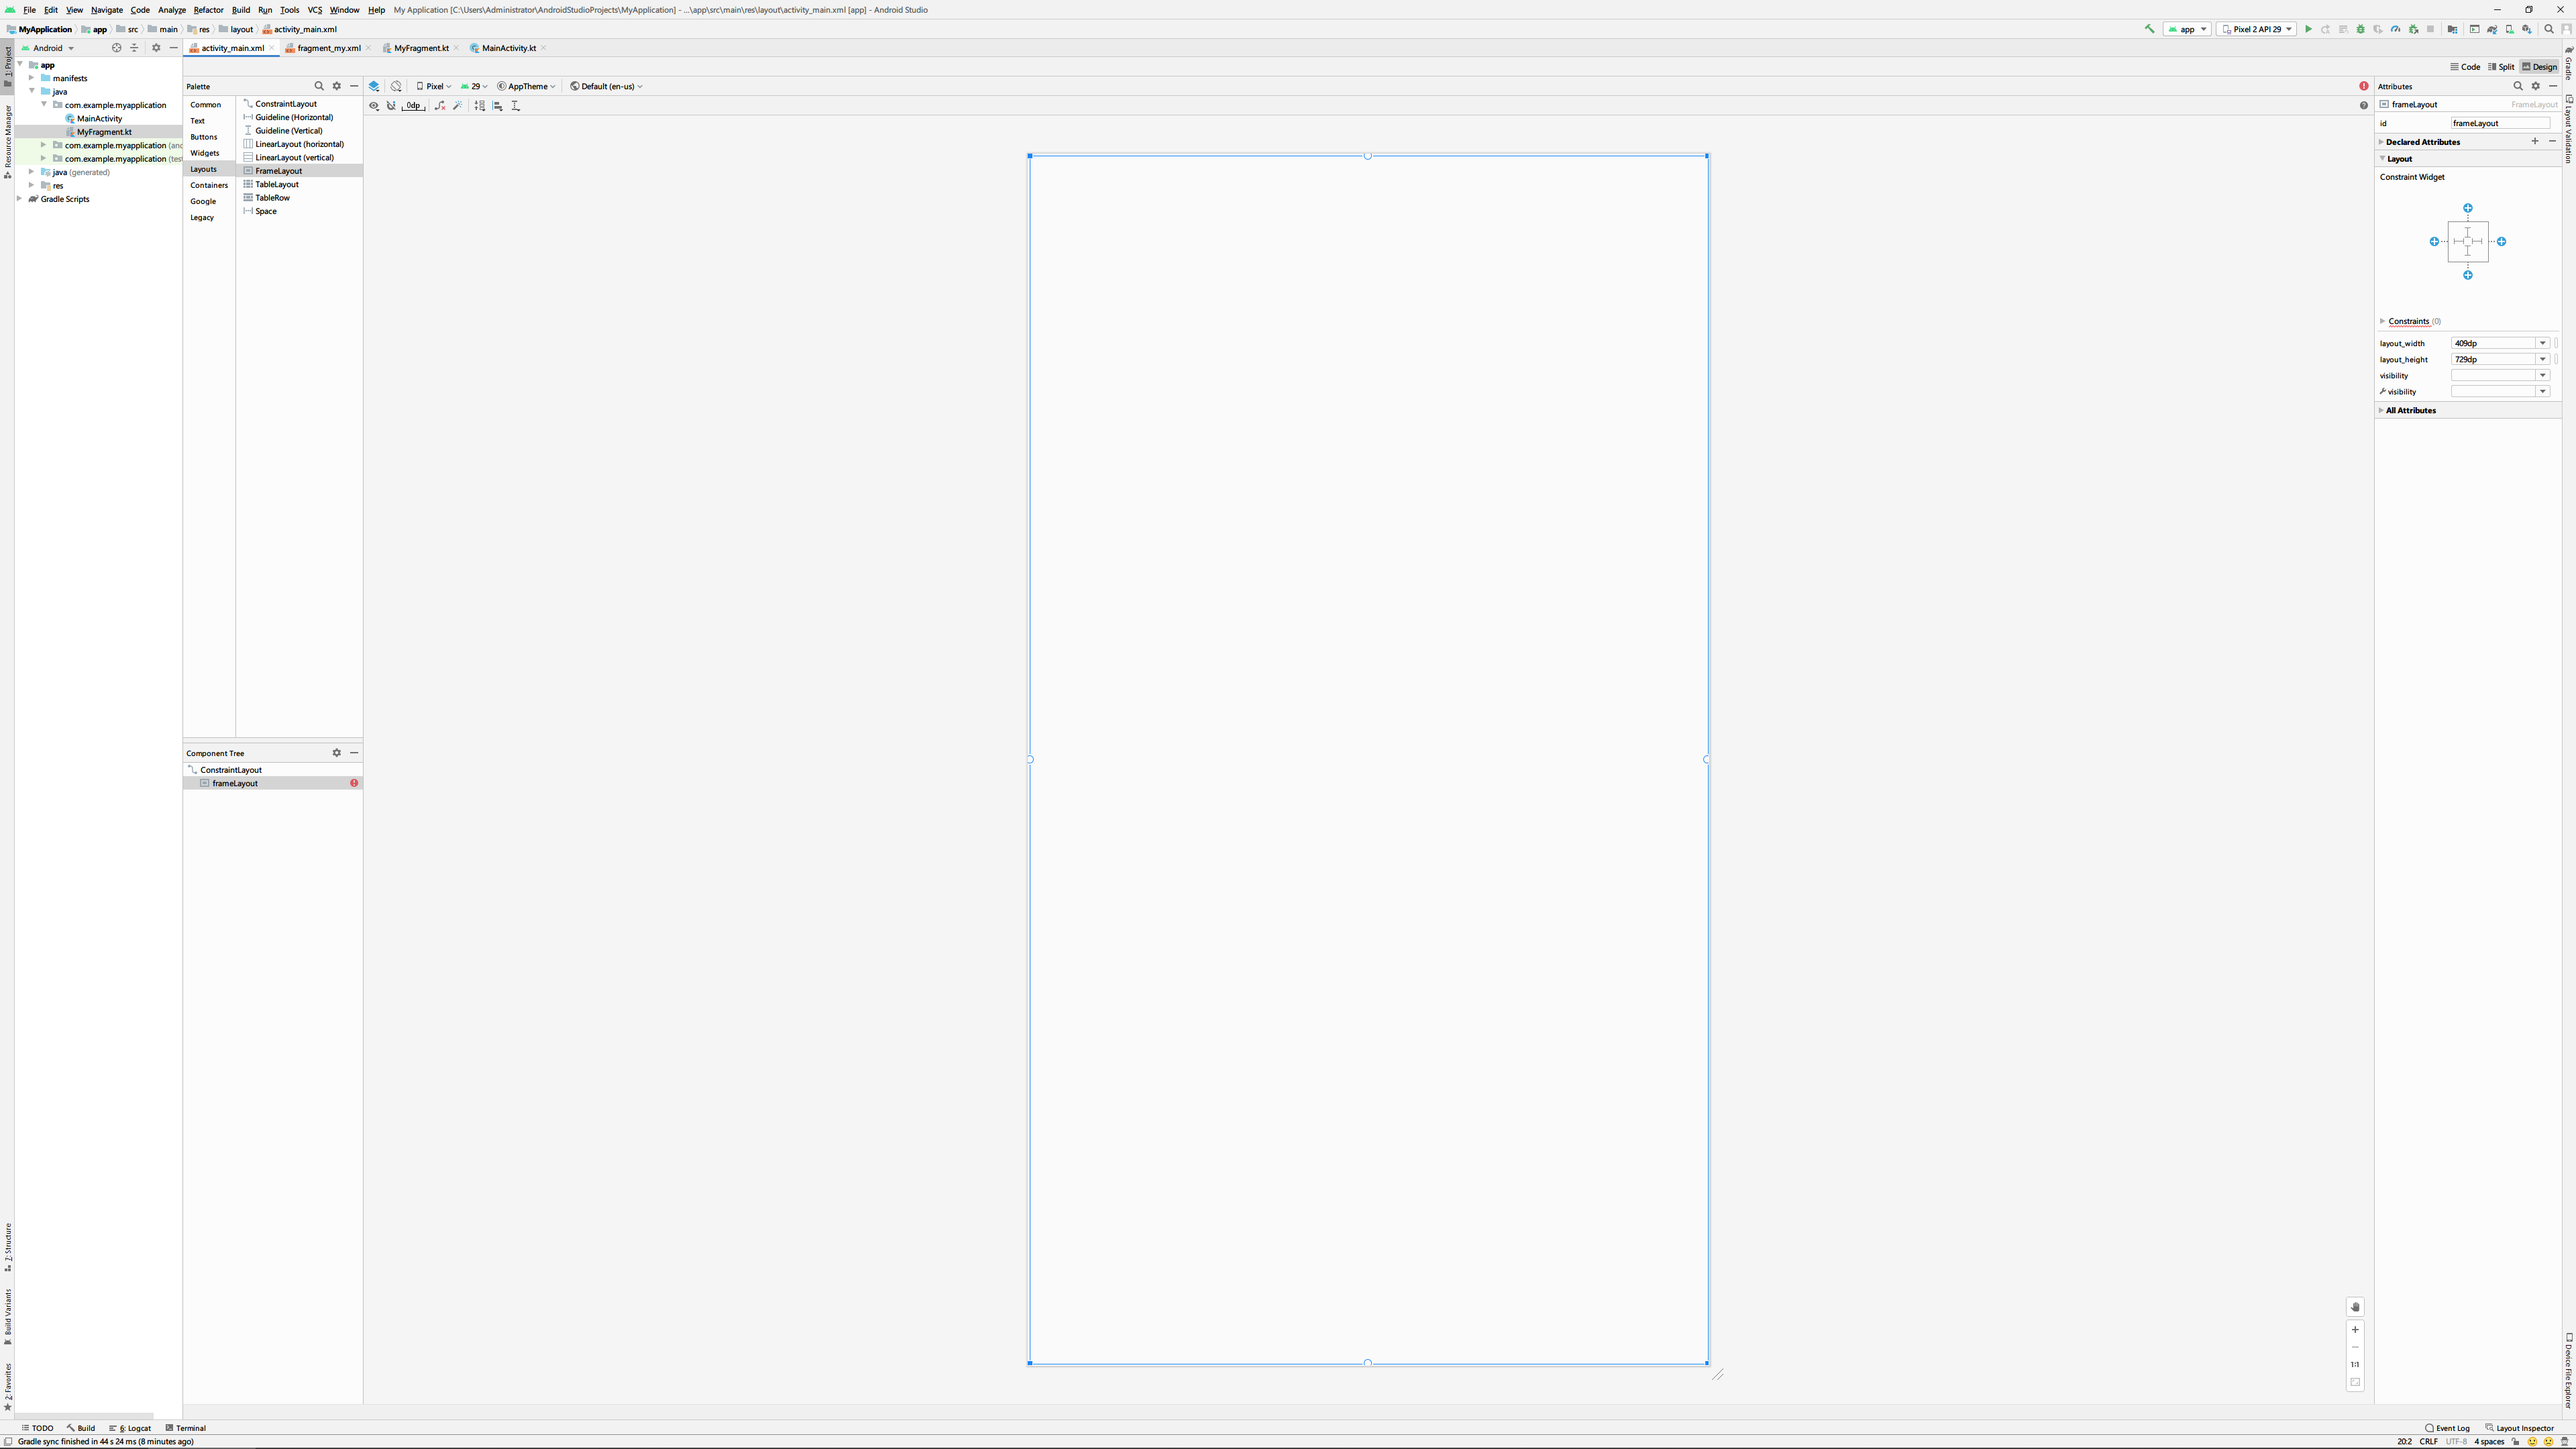The image size is (2576, 1449).
Task: Click the Make Project hammer icon
Action: [x=2150, y=29]
